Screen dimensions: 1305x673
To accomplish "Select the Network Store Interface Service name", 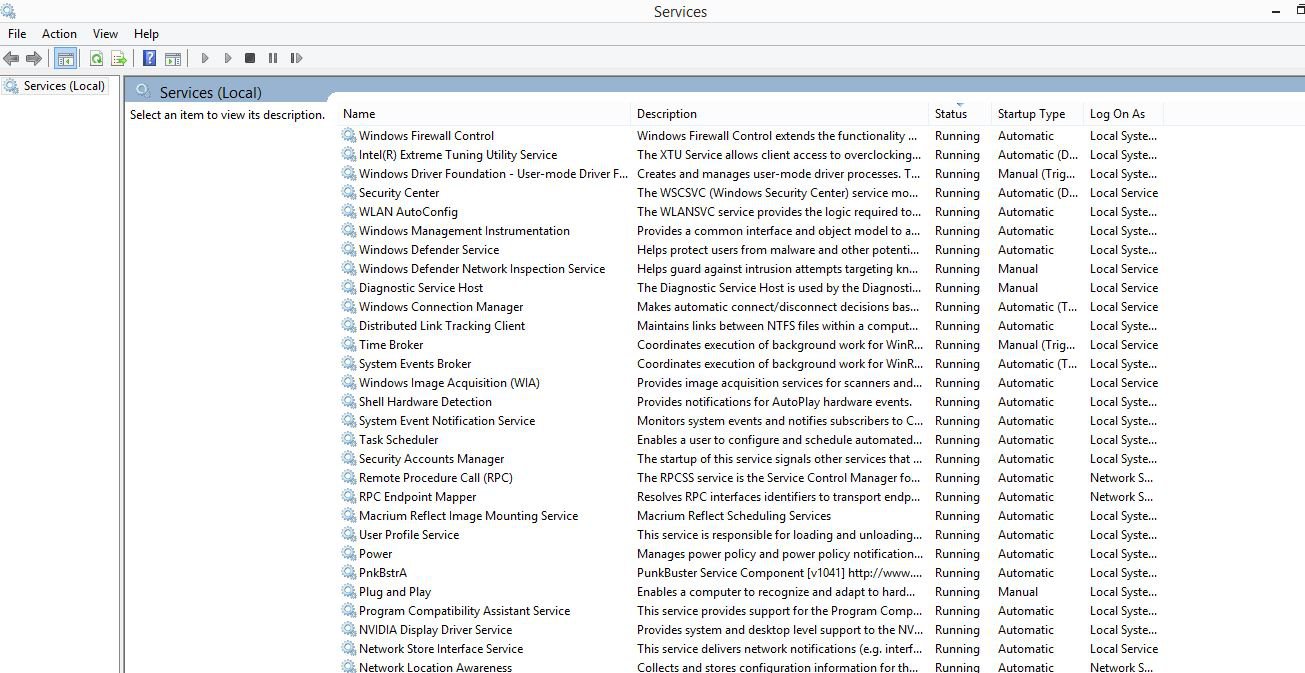I will click(x=441, y=649).
